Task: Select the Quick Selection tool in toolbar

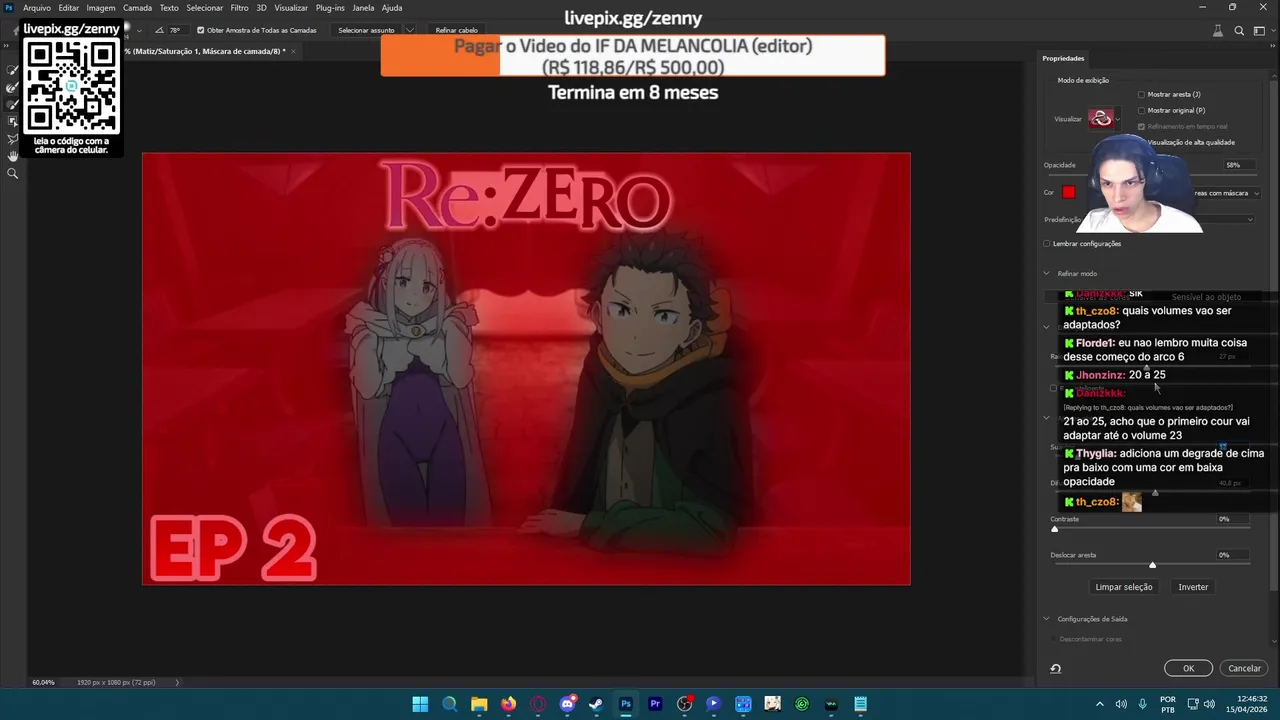Action: 13,71
